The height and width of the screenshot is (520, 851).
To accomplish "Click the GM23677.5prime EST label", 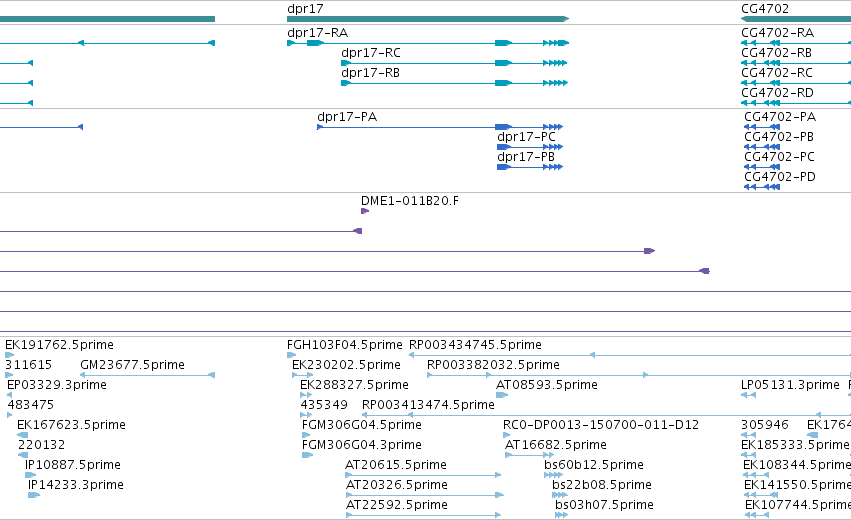I will tap(132, 365).
